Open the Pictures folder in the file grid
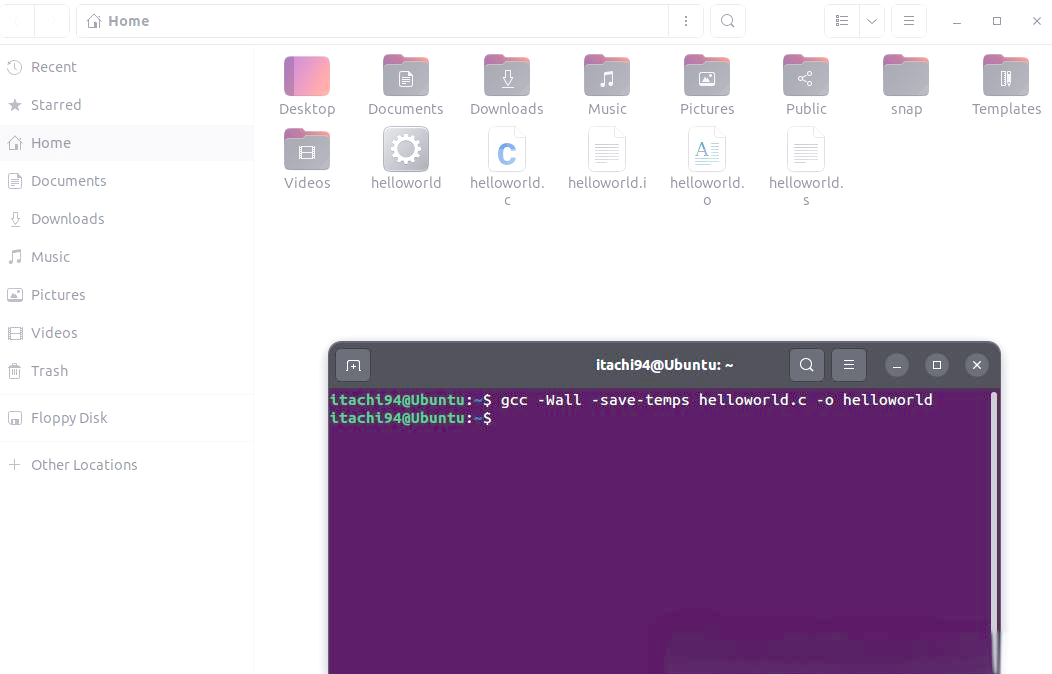This screenshot has width=1052, height=674. (x=706, y=76)
